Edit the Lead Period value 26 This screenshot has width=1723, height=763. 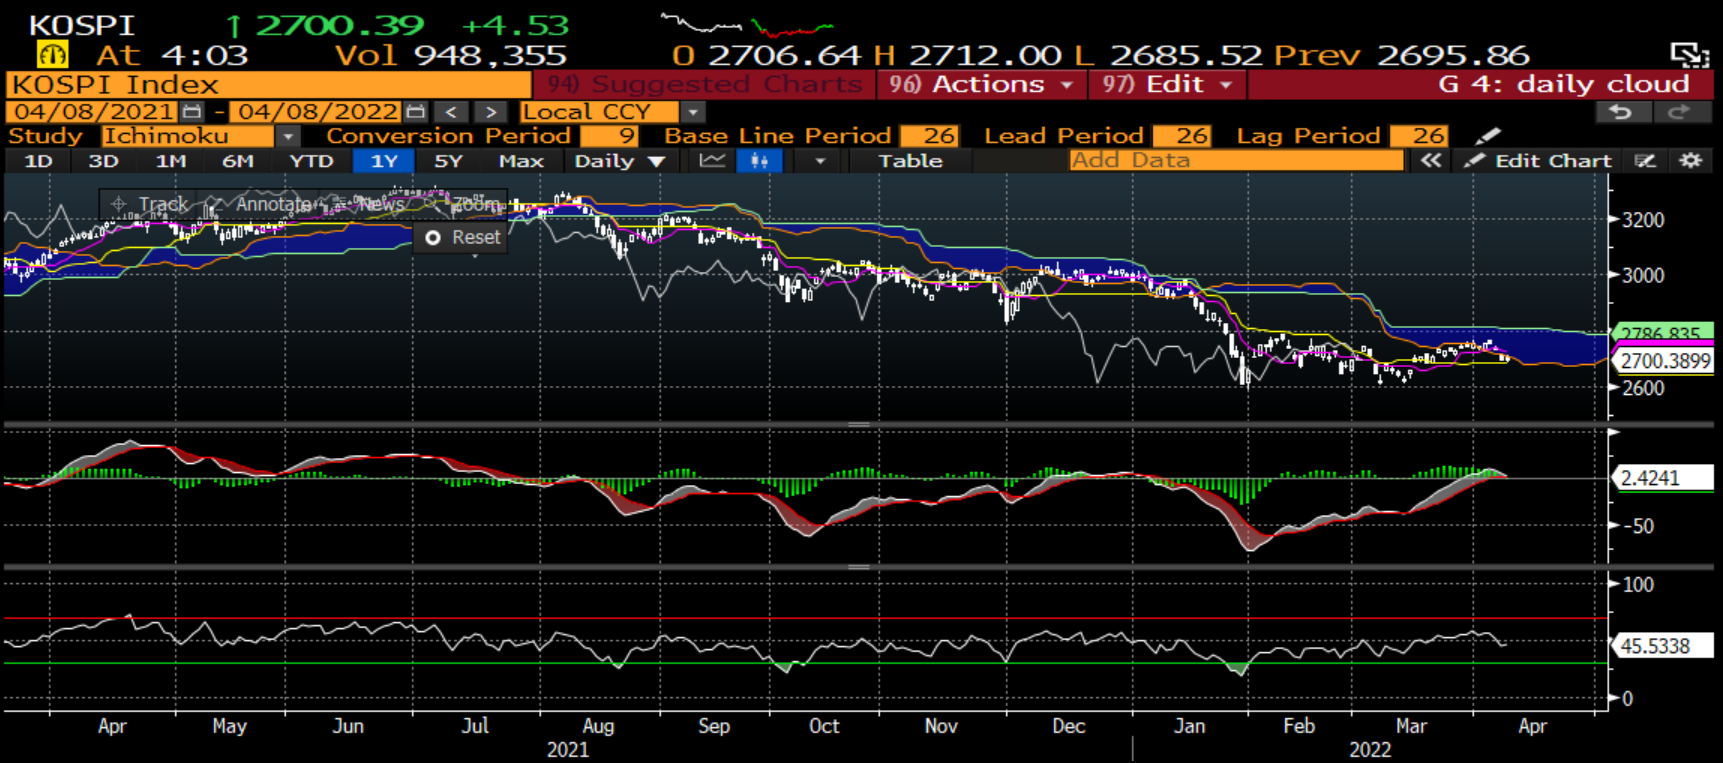(x=1182, y=136)
